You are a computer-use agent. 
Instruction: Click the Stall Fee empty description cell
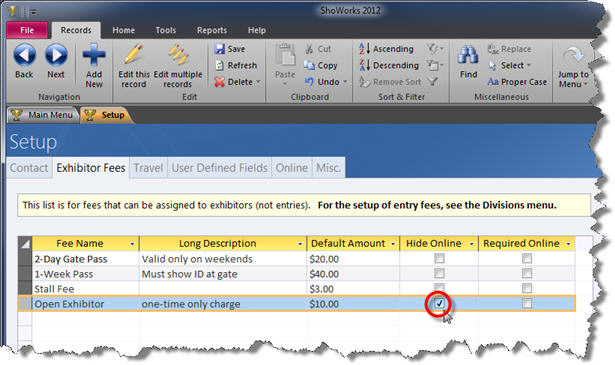(x=223, y=289)
